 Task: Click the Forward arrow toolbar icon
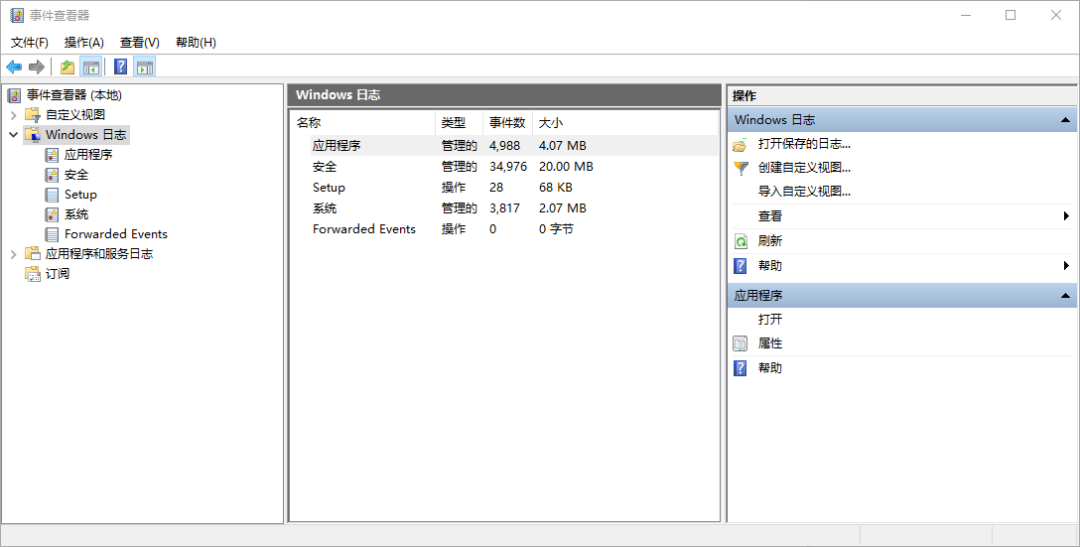[x=37, y=67]
